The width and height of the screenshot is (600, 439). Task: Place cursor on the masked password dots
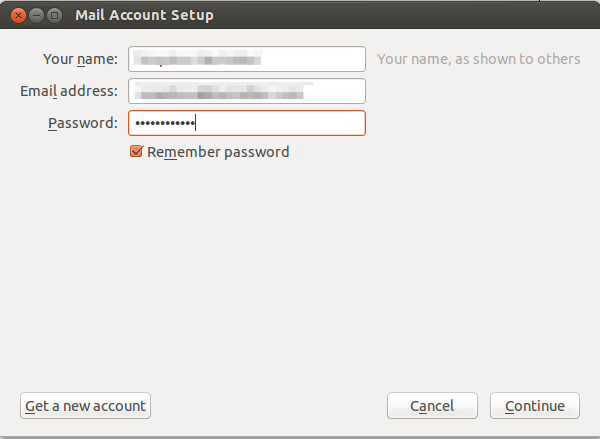click(x=165, y=123)
